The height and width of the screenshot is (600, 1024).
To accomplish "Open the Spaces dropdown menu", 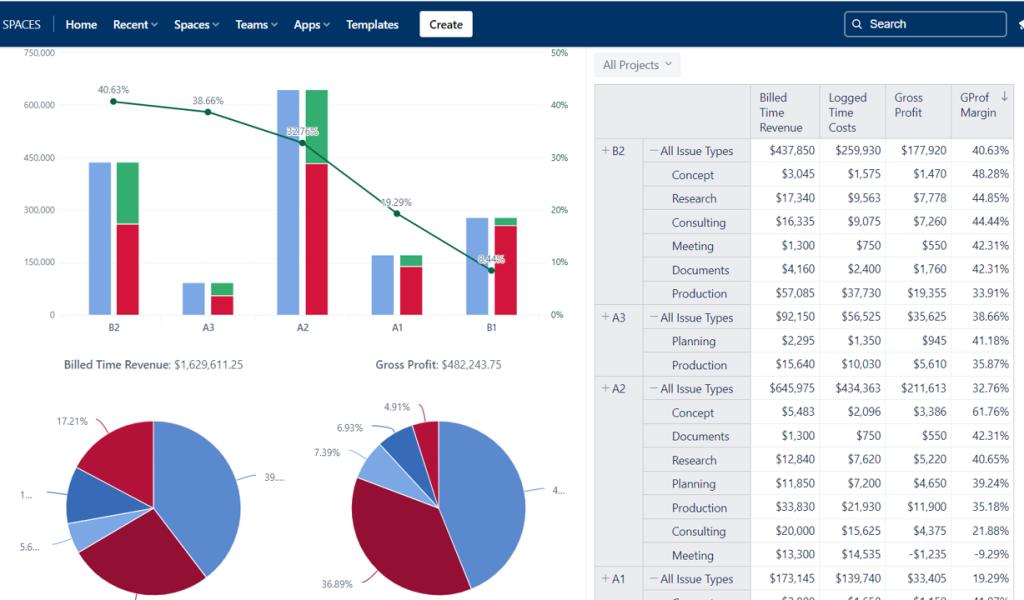I will point(196,24).
